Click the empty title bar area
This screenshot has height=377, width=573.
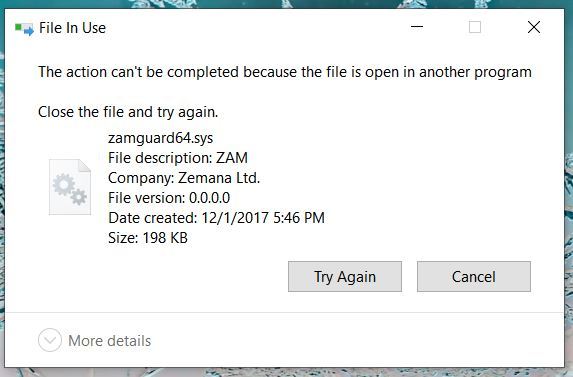[x=256, y=28]
